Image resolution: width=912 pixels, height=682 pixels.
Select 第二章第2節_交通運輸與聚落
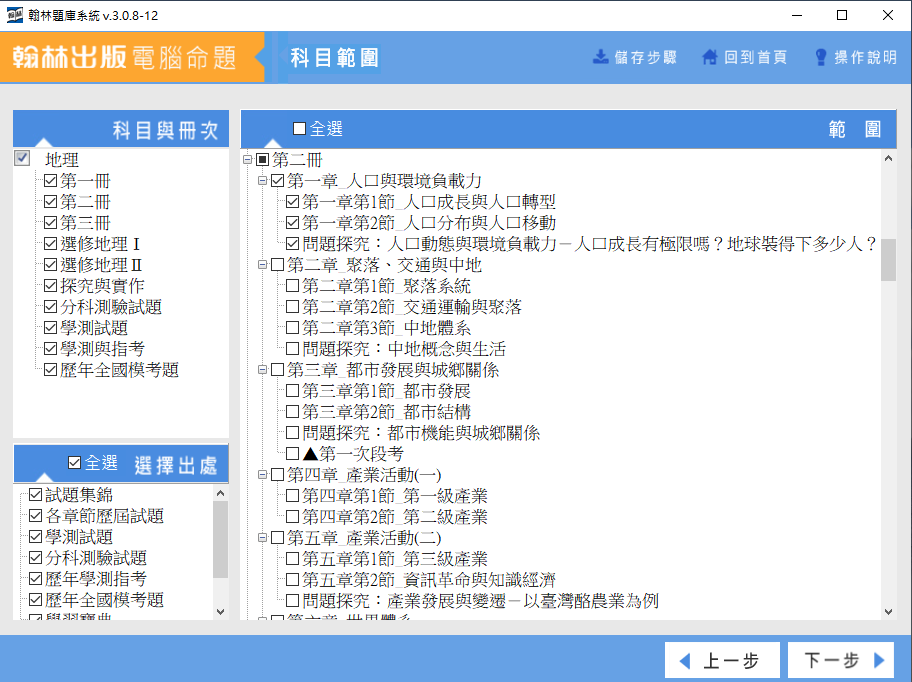tap(412, 306)
